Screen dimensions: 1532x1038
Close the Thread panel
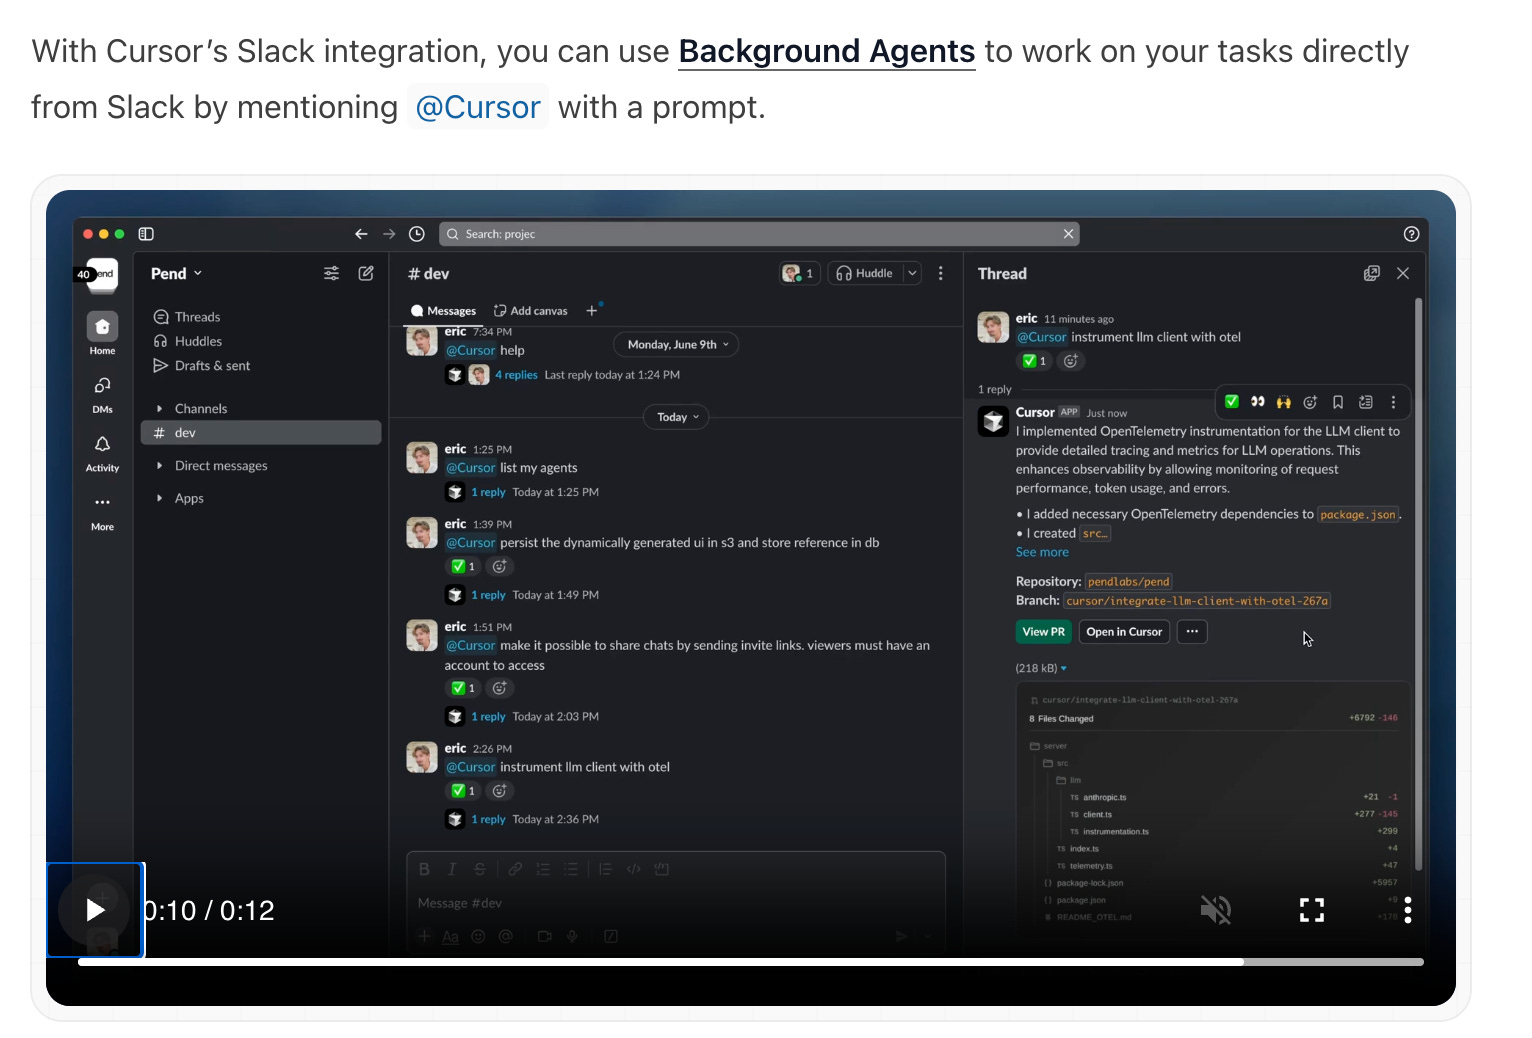click(1403, 274)
